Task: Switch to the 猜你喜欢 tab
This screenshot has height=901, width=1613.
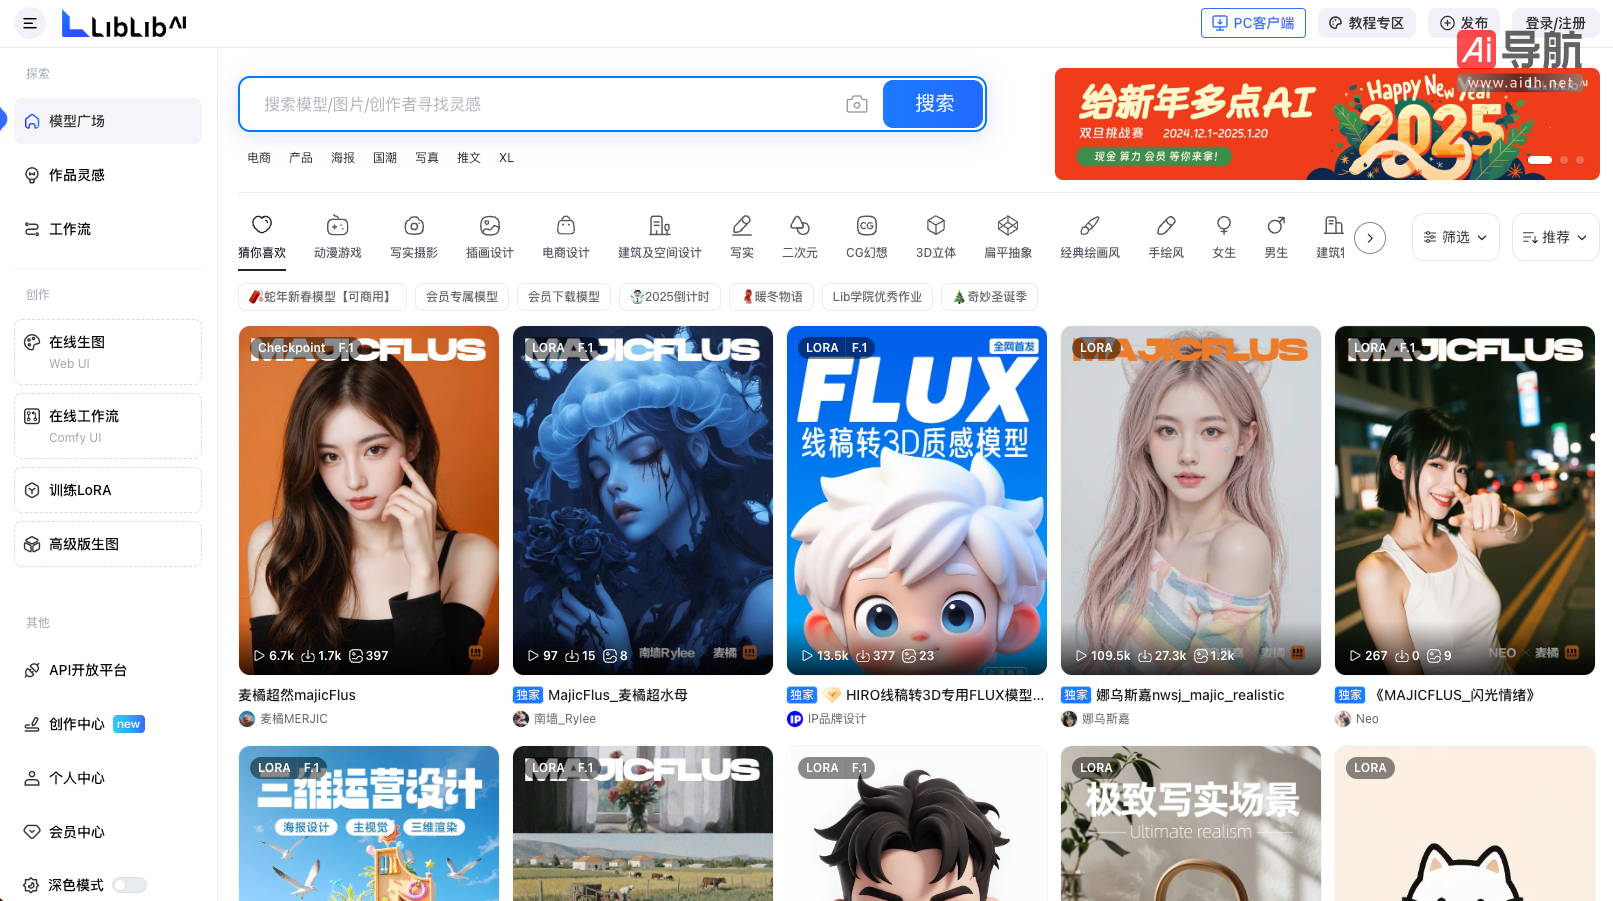Action: pyautogui.click(x=262, y=237)
